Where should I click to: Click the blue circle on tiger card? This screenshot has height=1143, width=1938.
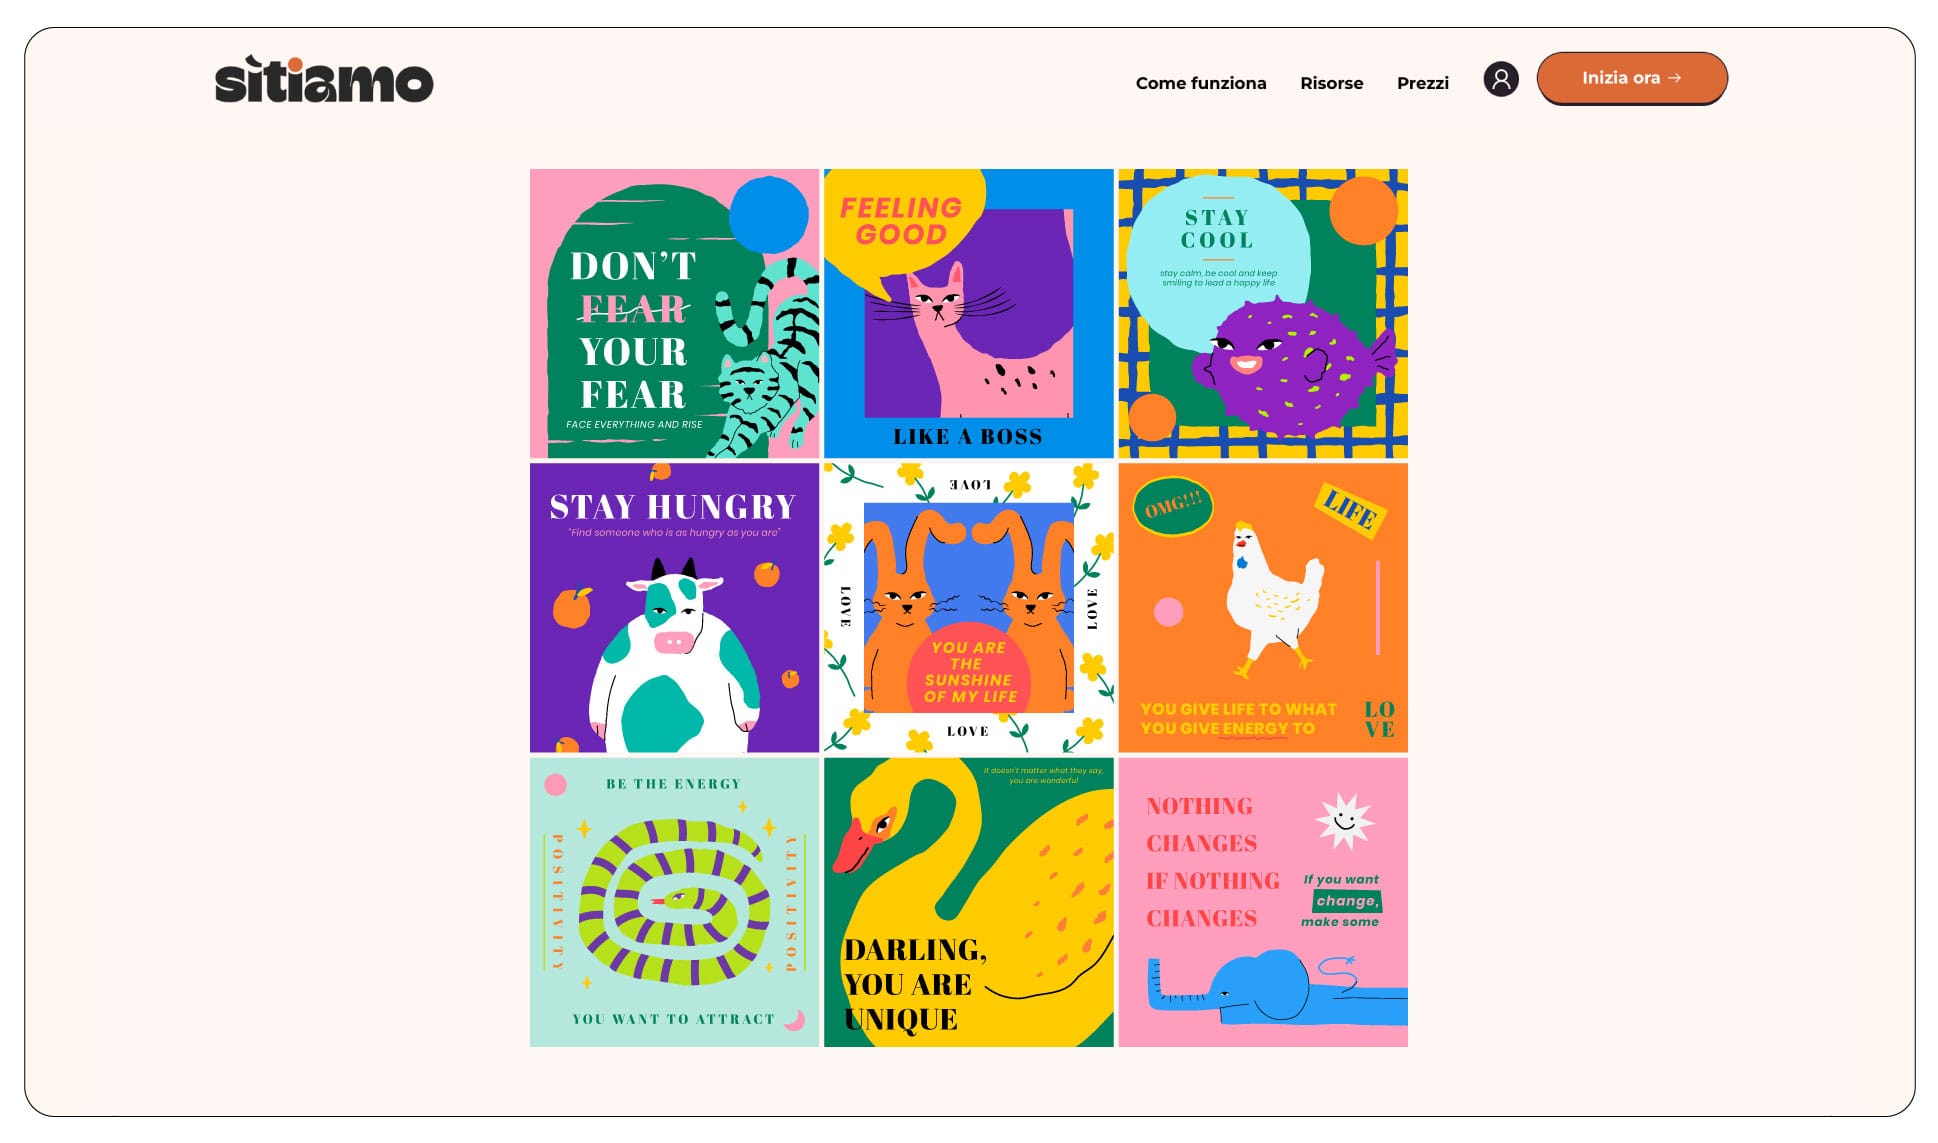pos(769,216)
